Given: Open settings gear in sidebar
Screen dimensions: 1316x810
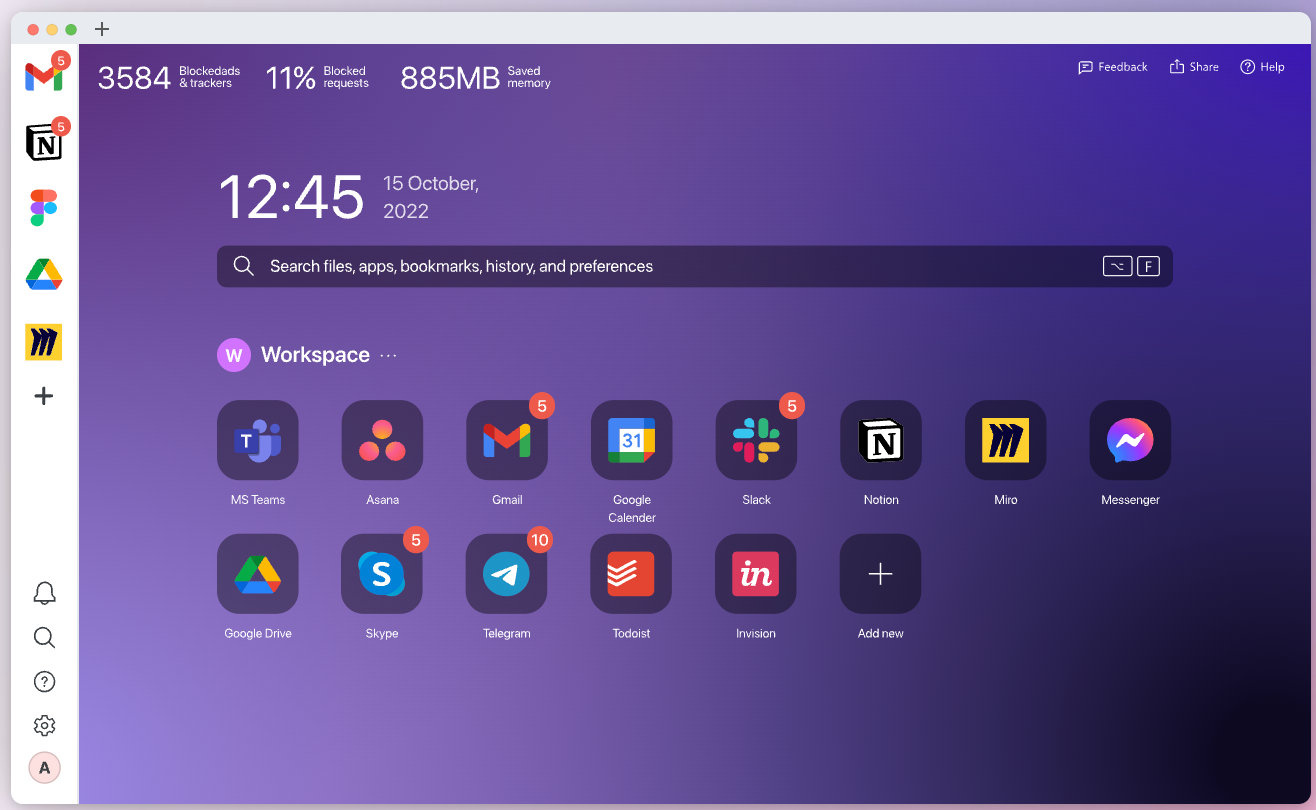Looking at the screenshot, I should (x=44, y=726).
